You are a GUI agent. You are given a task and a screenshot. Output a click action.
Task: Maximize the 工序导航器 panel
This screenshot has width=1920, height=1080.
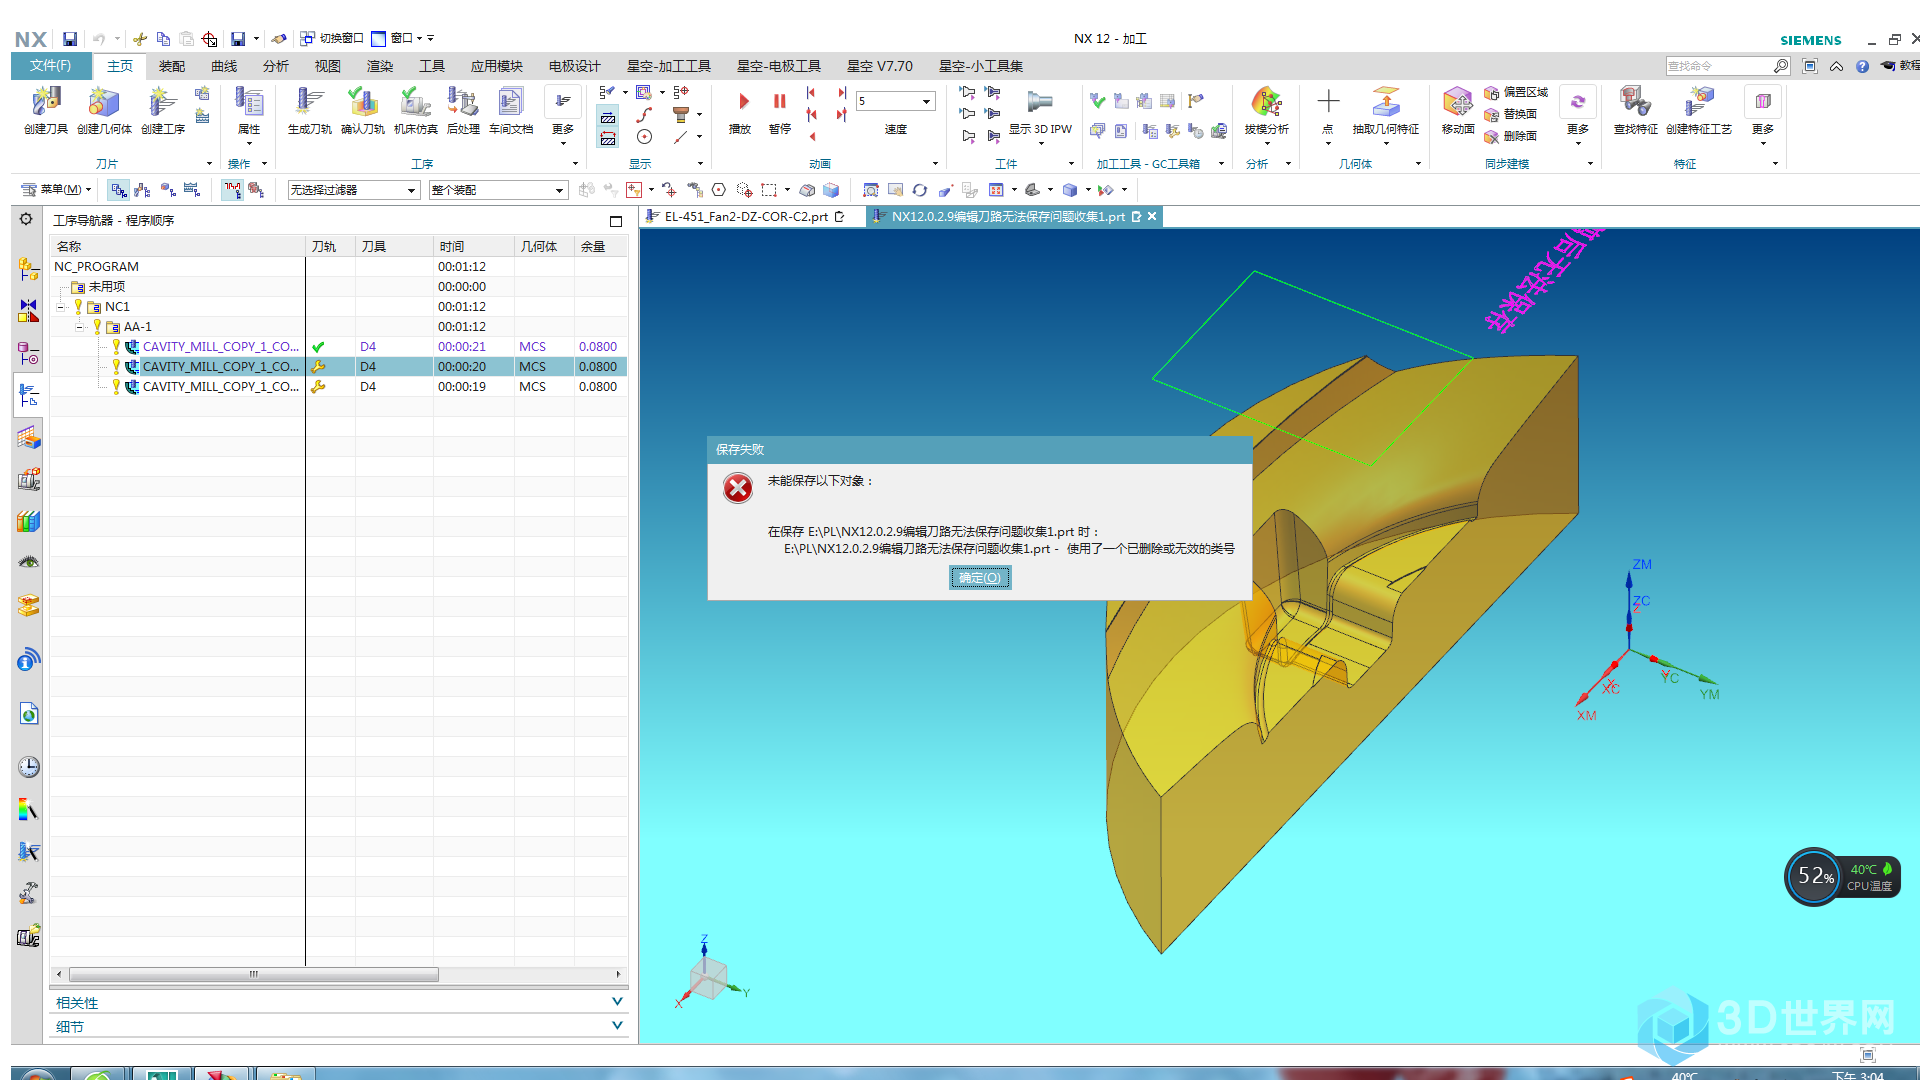tap(616, 221)
